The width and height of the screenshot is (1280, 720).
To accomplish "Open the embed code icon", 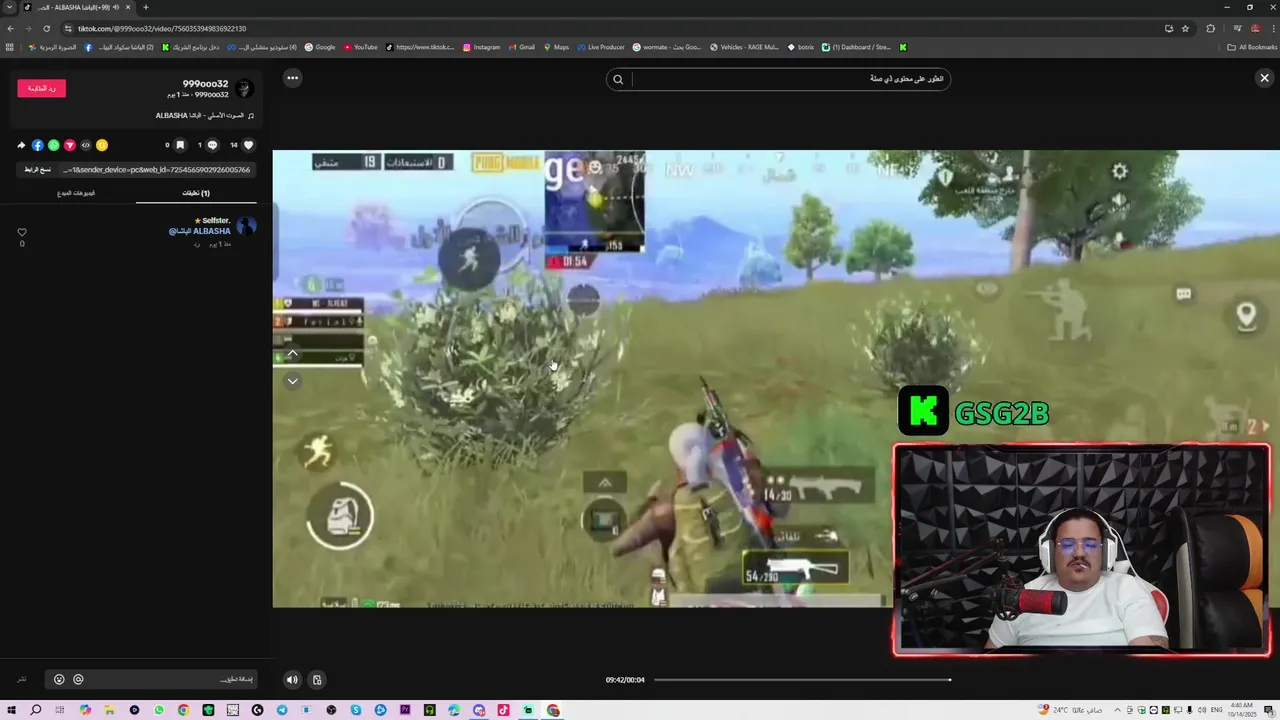I will click(86, 145).
